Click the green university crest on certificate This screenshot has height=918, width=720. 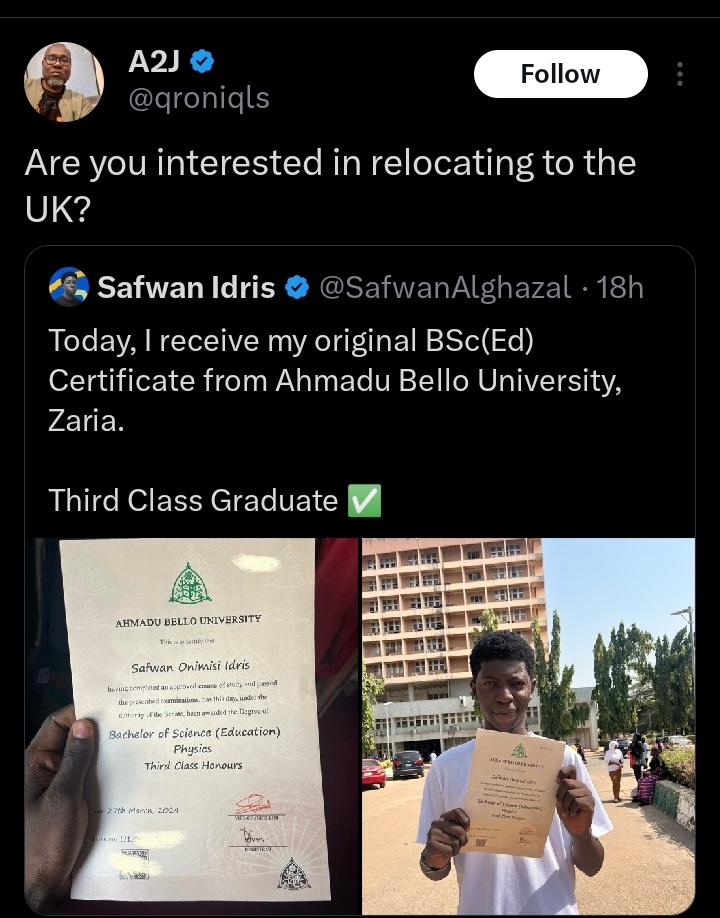point(190,584)
